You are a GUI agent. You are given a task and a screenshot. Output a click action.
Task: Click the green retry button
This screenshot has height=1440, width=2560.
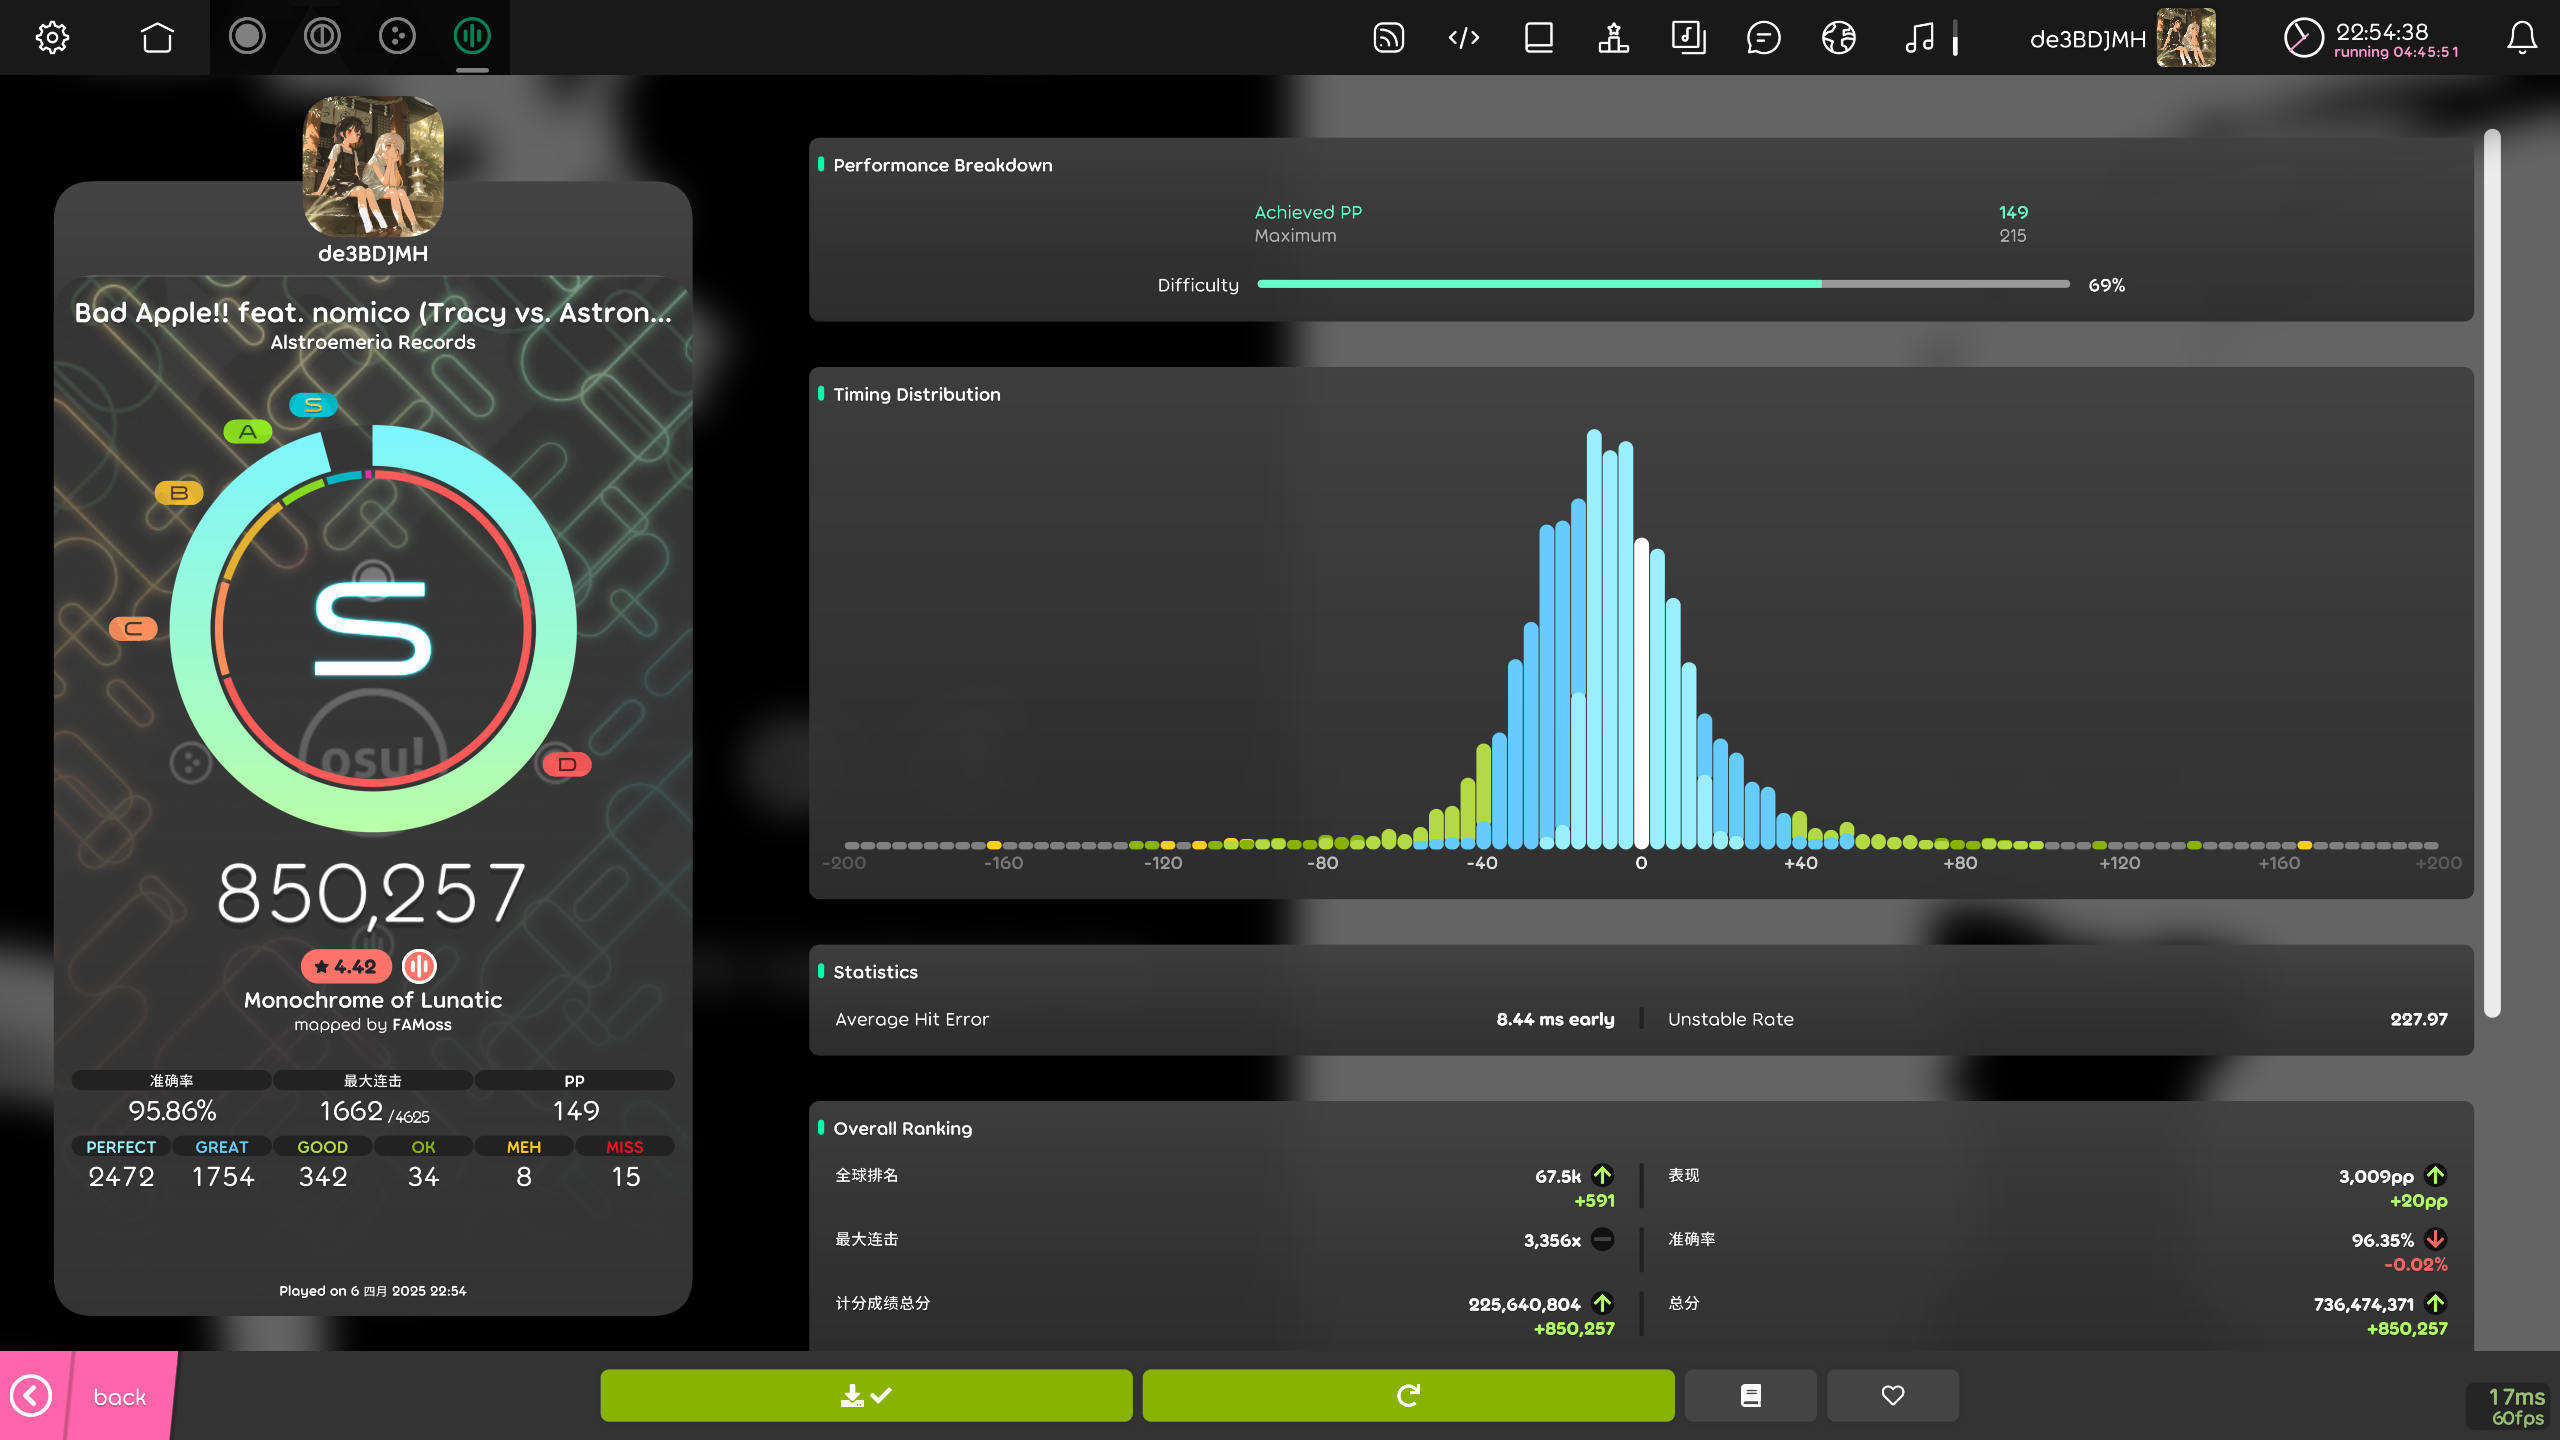pos(1408,1395)
